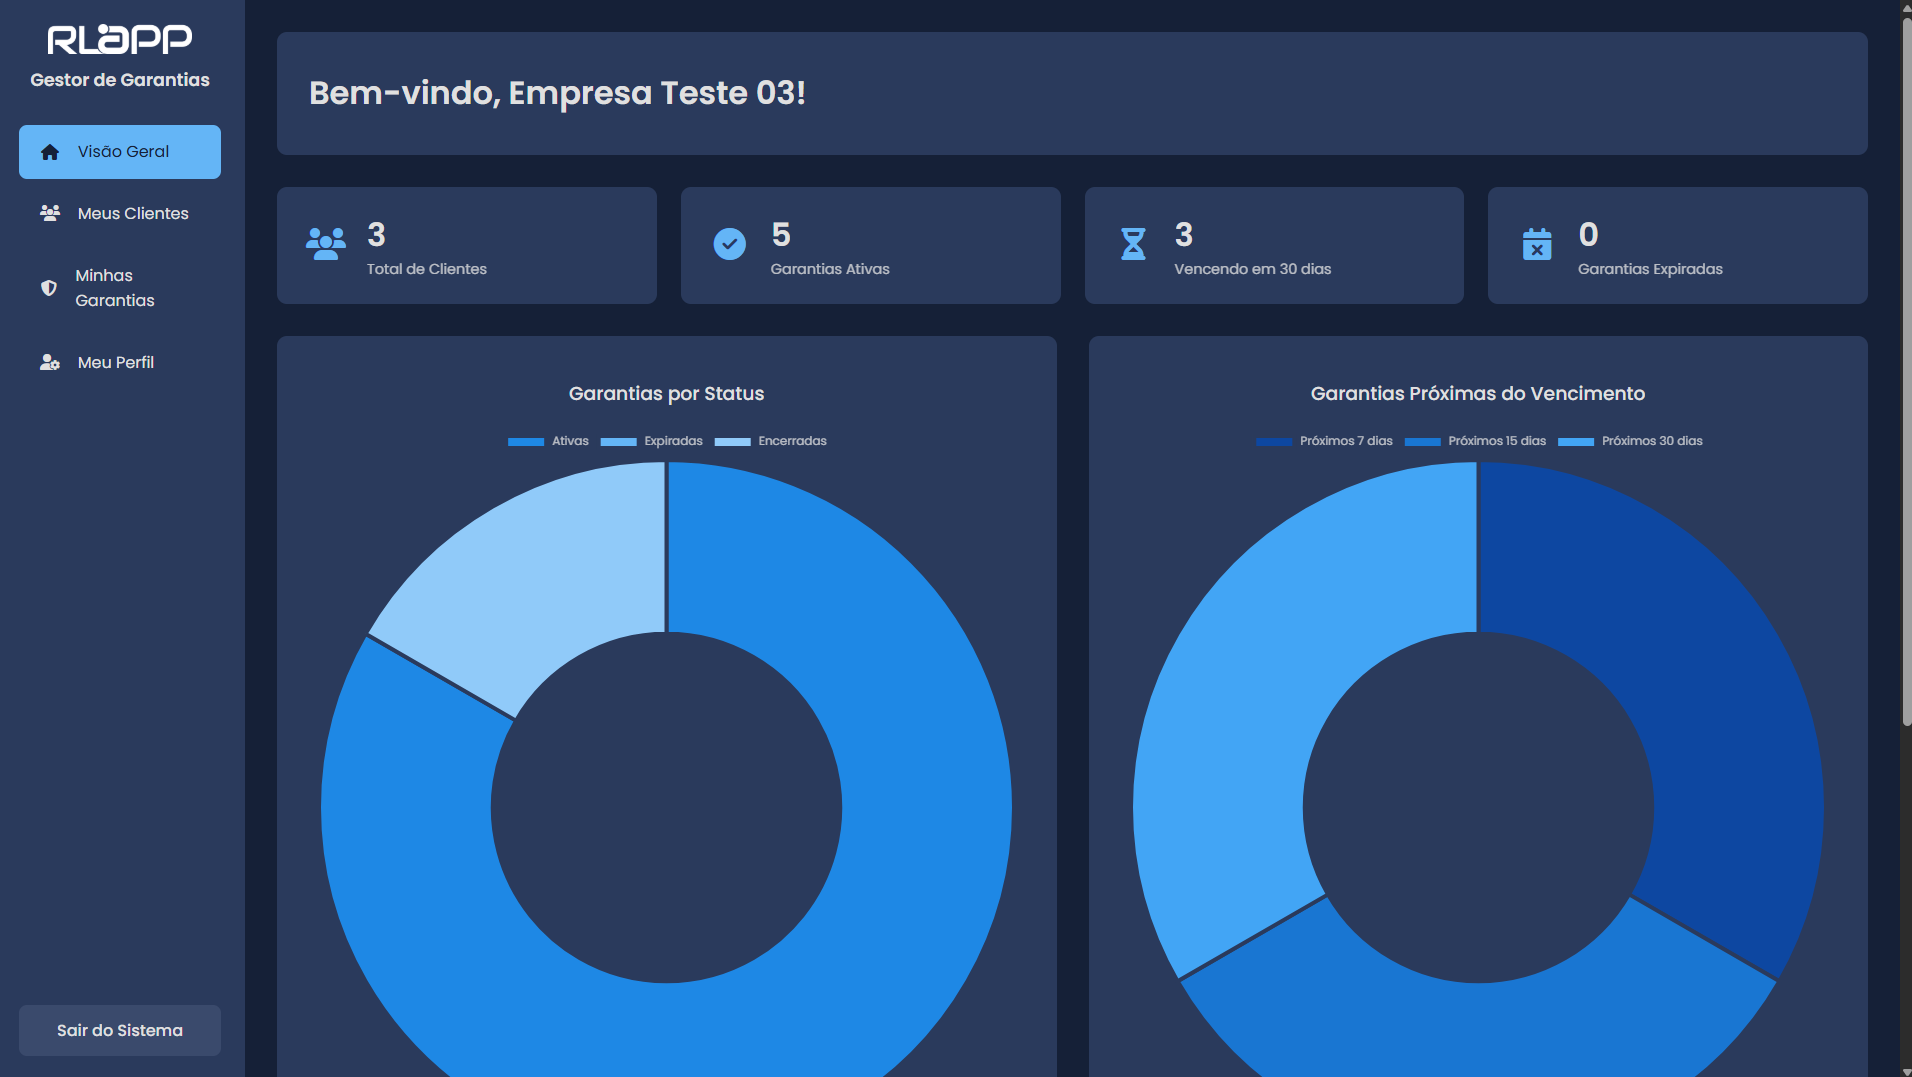Open Meu Perfil link in sidebar

pos(116,362)
